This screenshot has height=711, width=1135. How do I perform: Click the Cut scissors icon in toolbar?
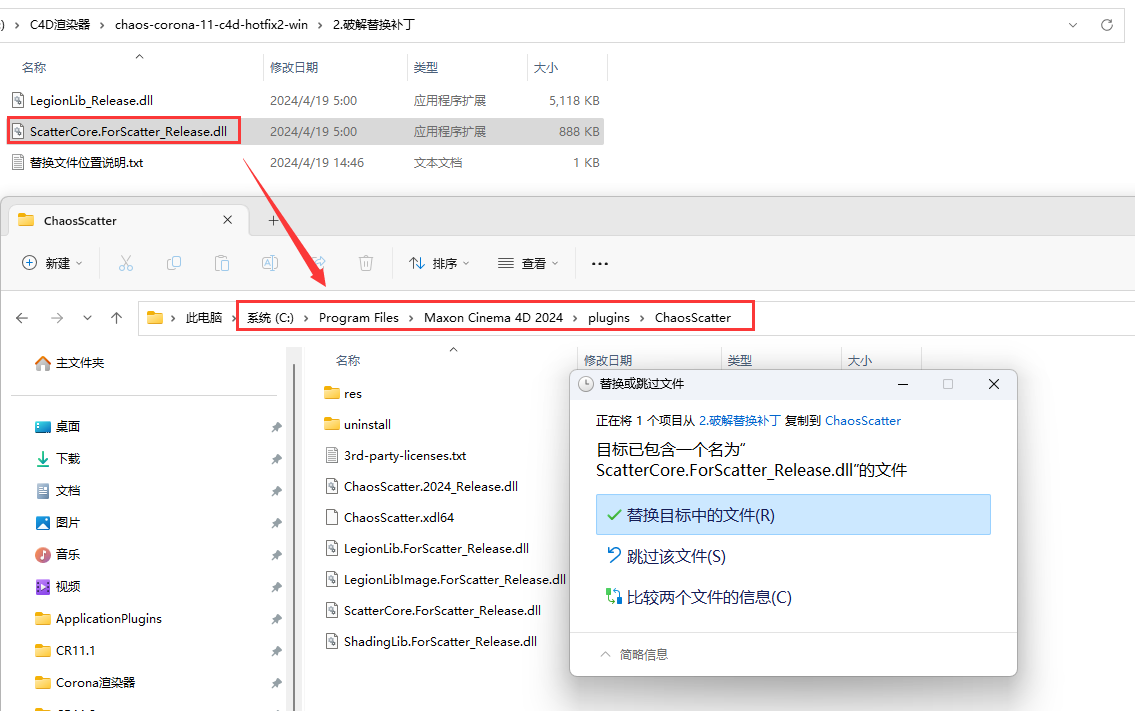[126, 263]
